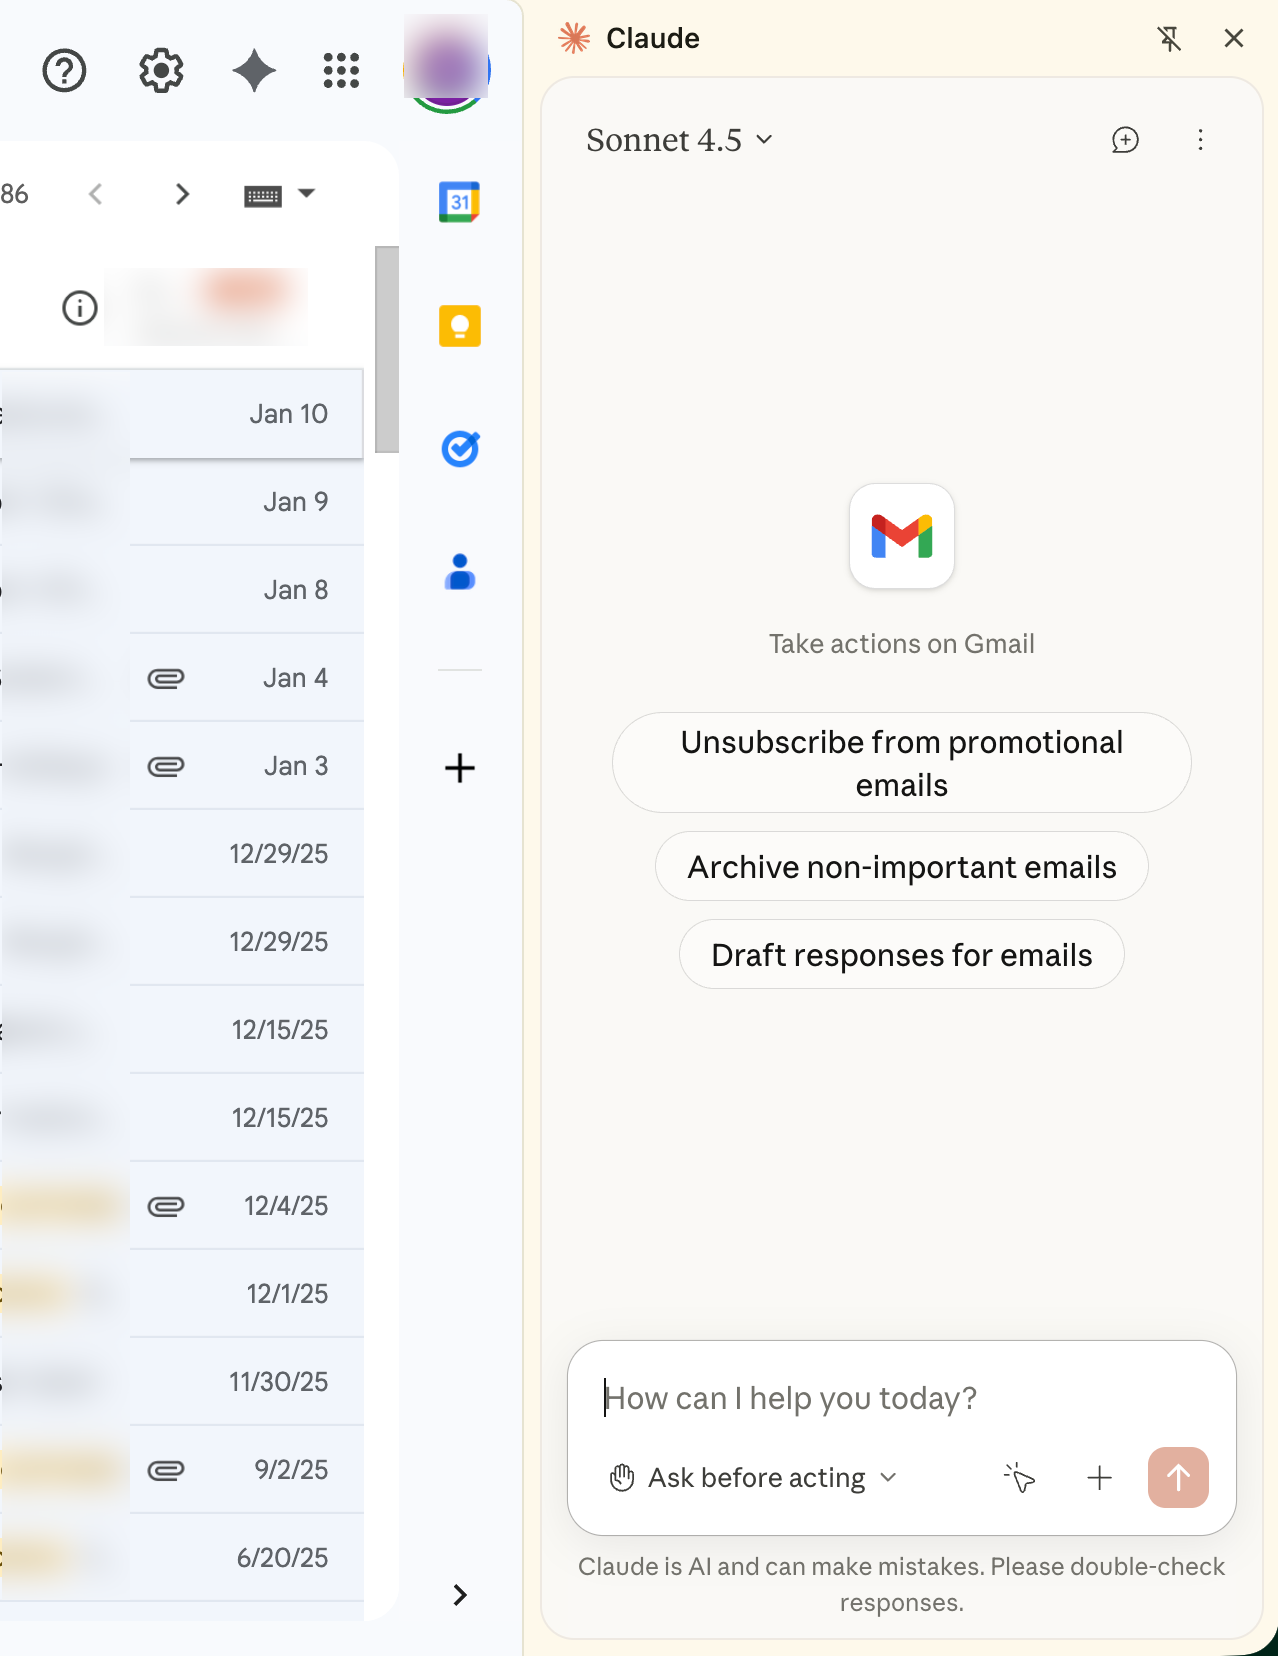Open the email dated 12/1/25
The image size is (1278, 1656).
click(x=181, y=1294)
